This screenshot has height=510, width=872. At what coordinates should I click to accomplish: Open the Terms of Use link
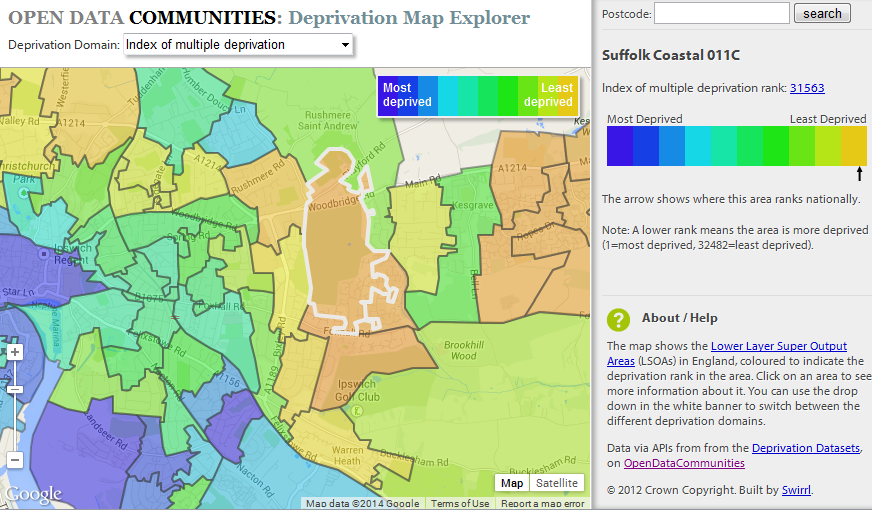(x=460, y=504)
